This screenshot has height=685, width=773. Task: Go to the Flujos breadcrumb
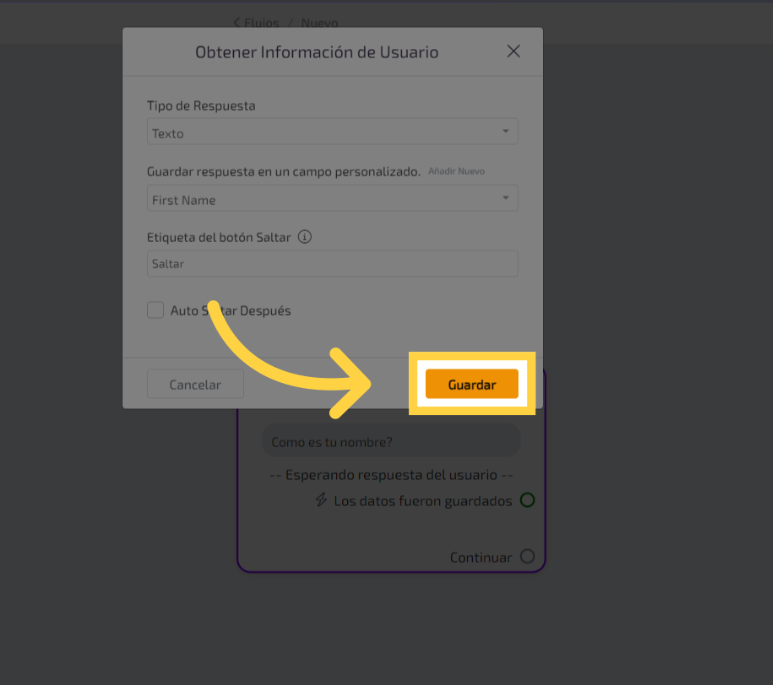click(262, 22)
